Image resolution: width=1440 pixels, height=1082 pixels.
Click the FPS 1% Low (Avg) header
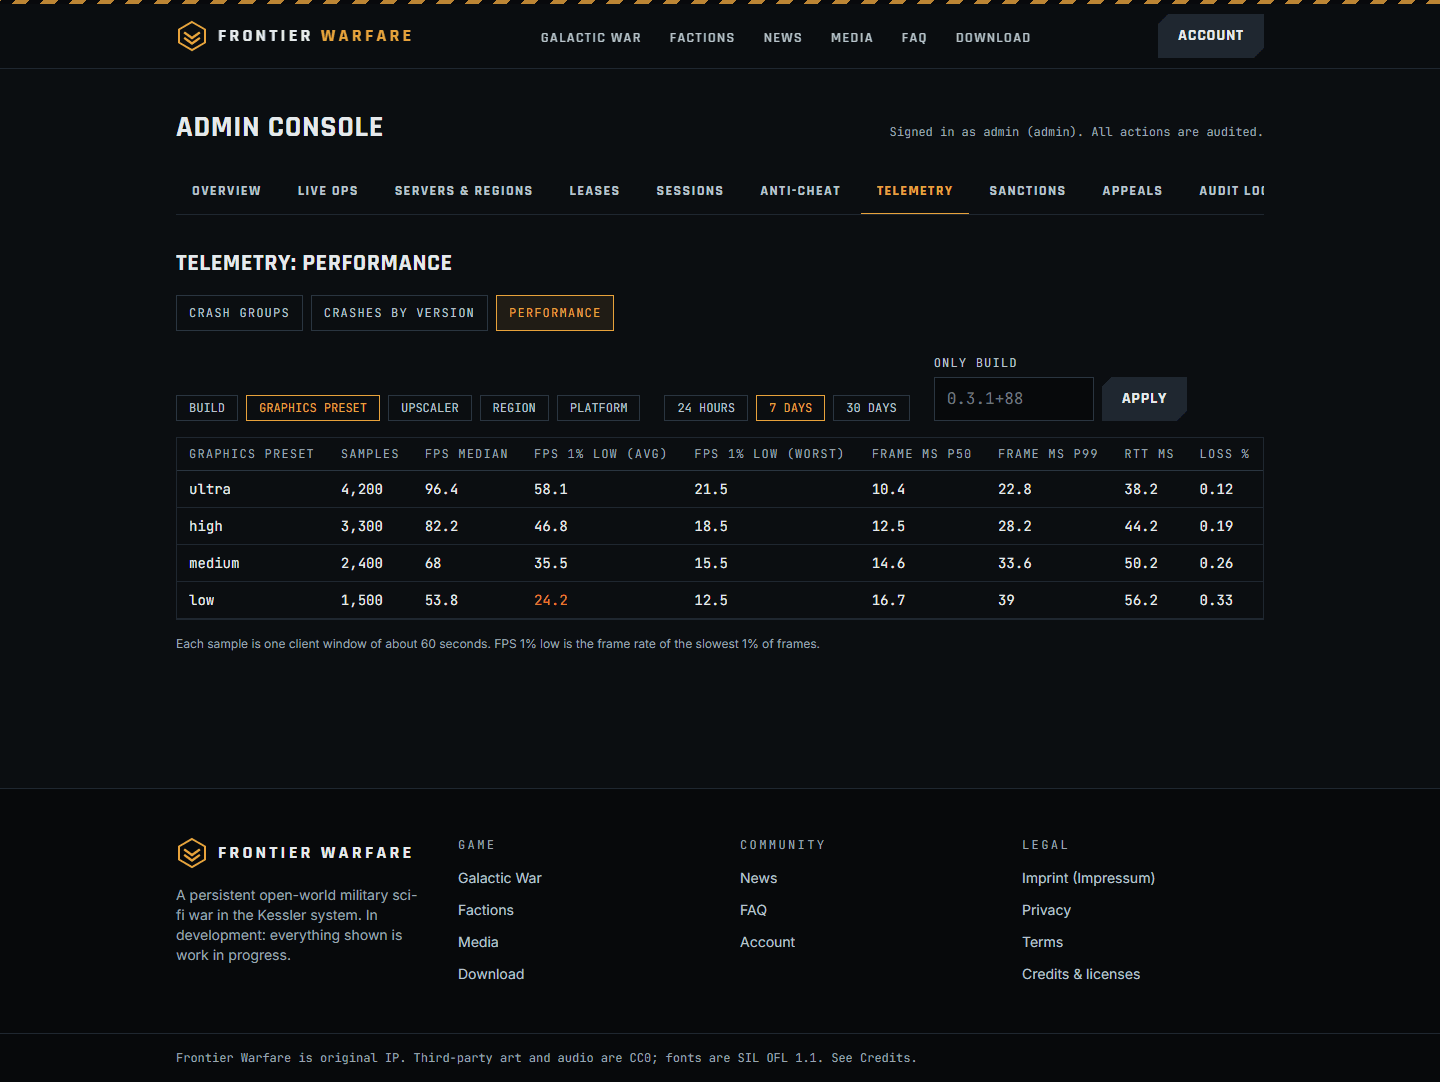point(601,454)
